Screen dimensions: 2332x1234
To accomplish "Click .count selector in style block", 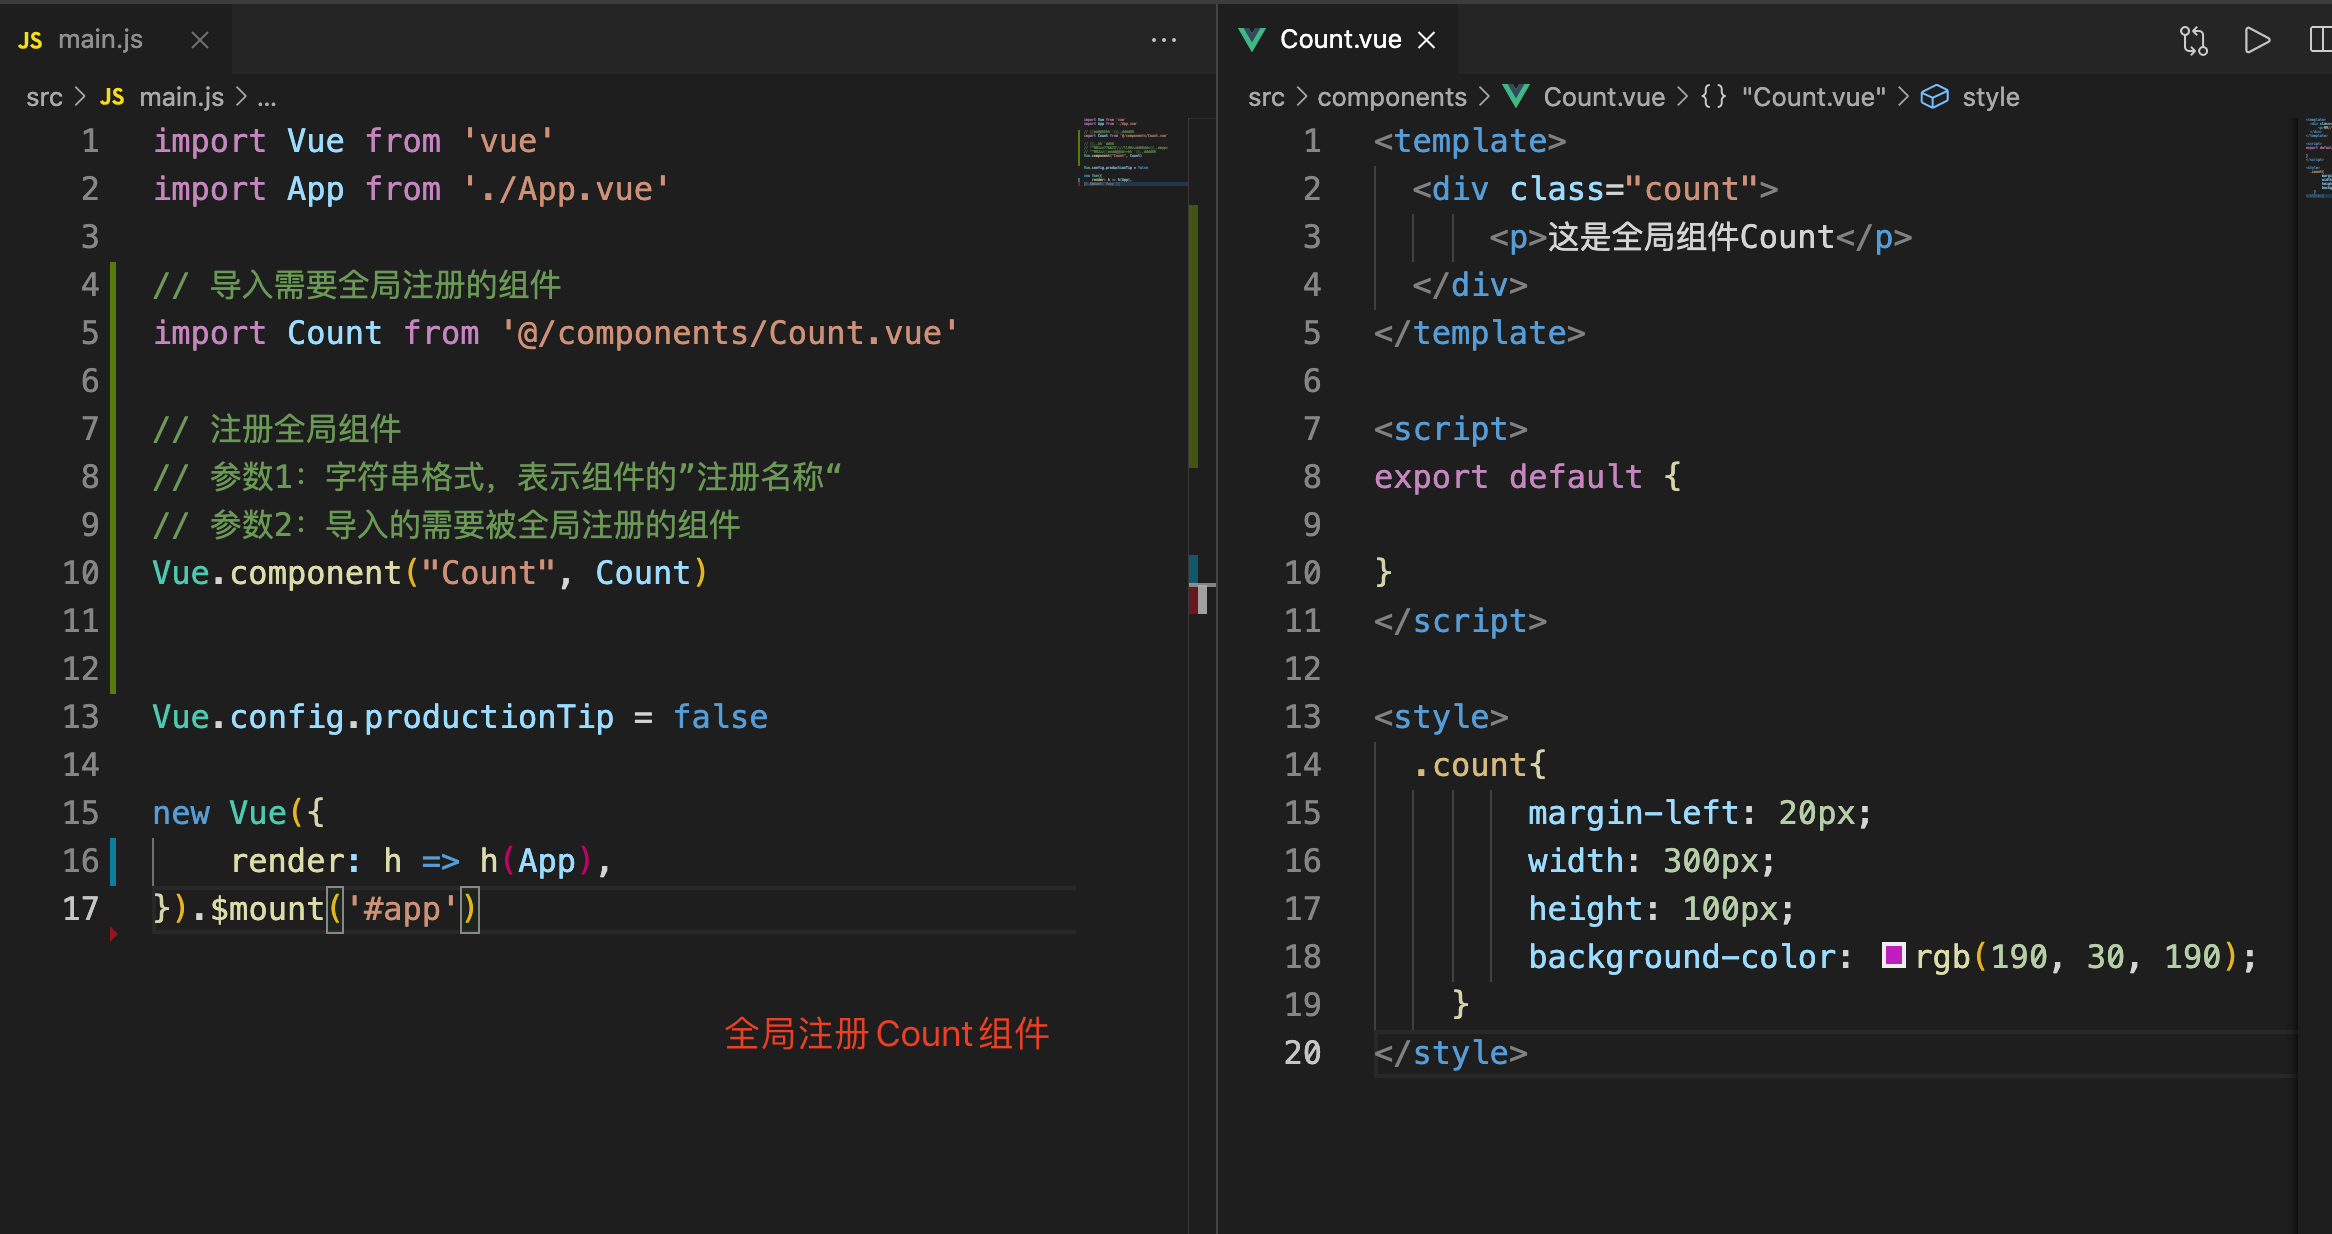I will pyautogui.click(x=1470, y=765).
